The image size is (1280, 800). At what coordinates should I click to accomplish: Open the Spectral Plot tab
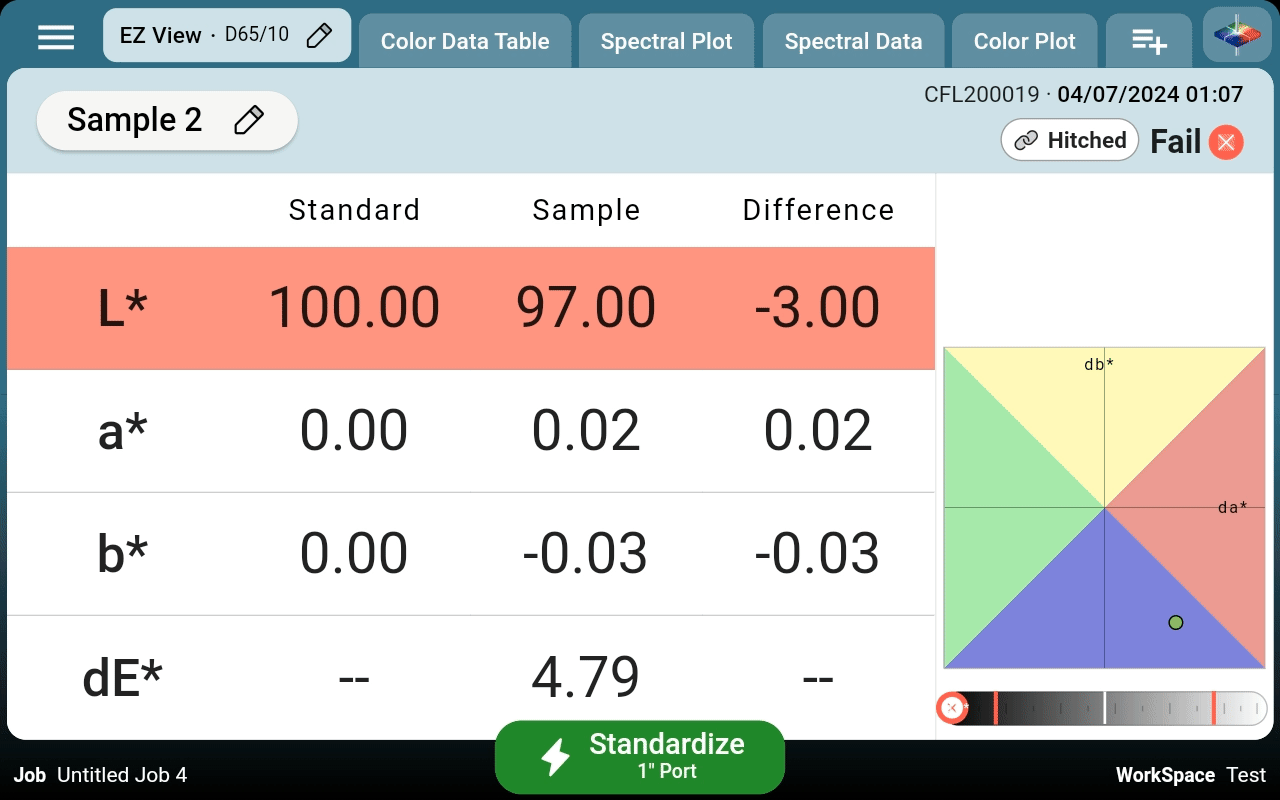coord(667,41)
